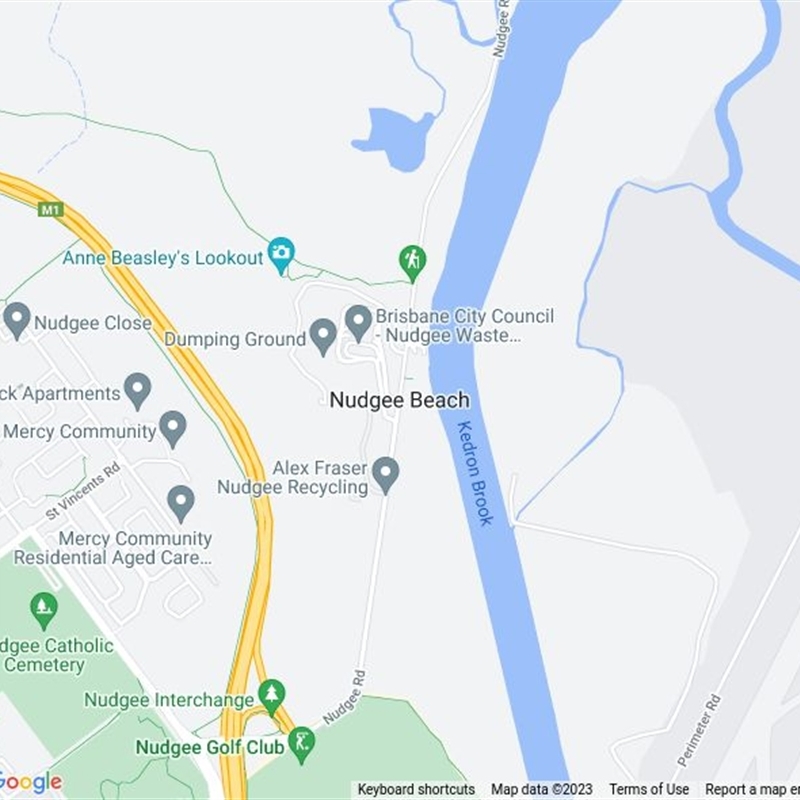This screenshot has width=800, height=800.
Task: Open the Dumping Ground location pin
Action: [x=323, y=337]
